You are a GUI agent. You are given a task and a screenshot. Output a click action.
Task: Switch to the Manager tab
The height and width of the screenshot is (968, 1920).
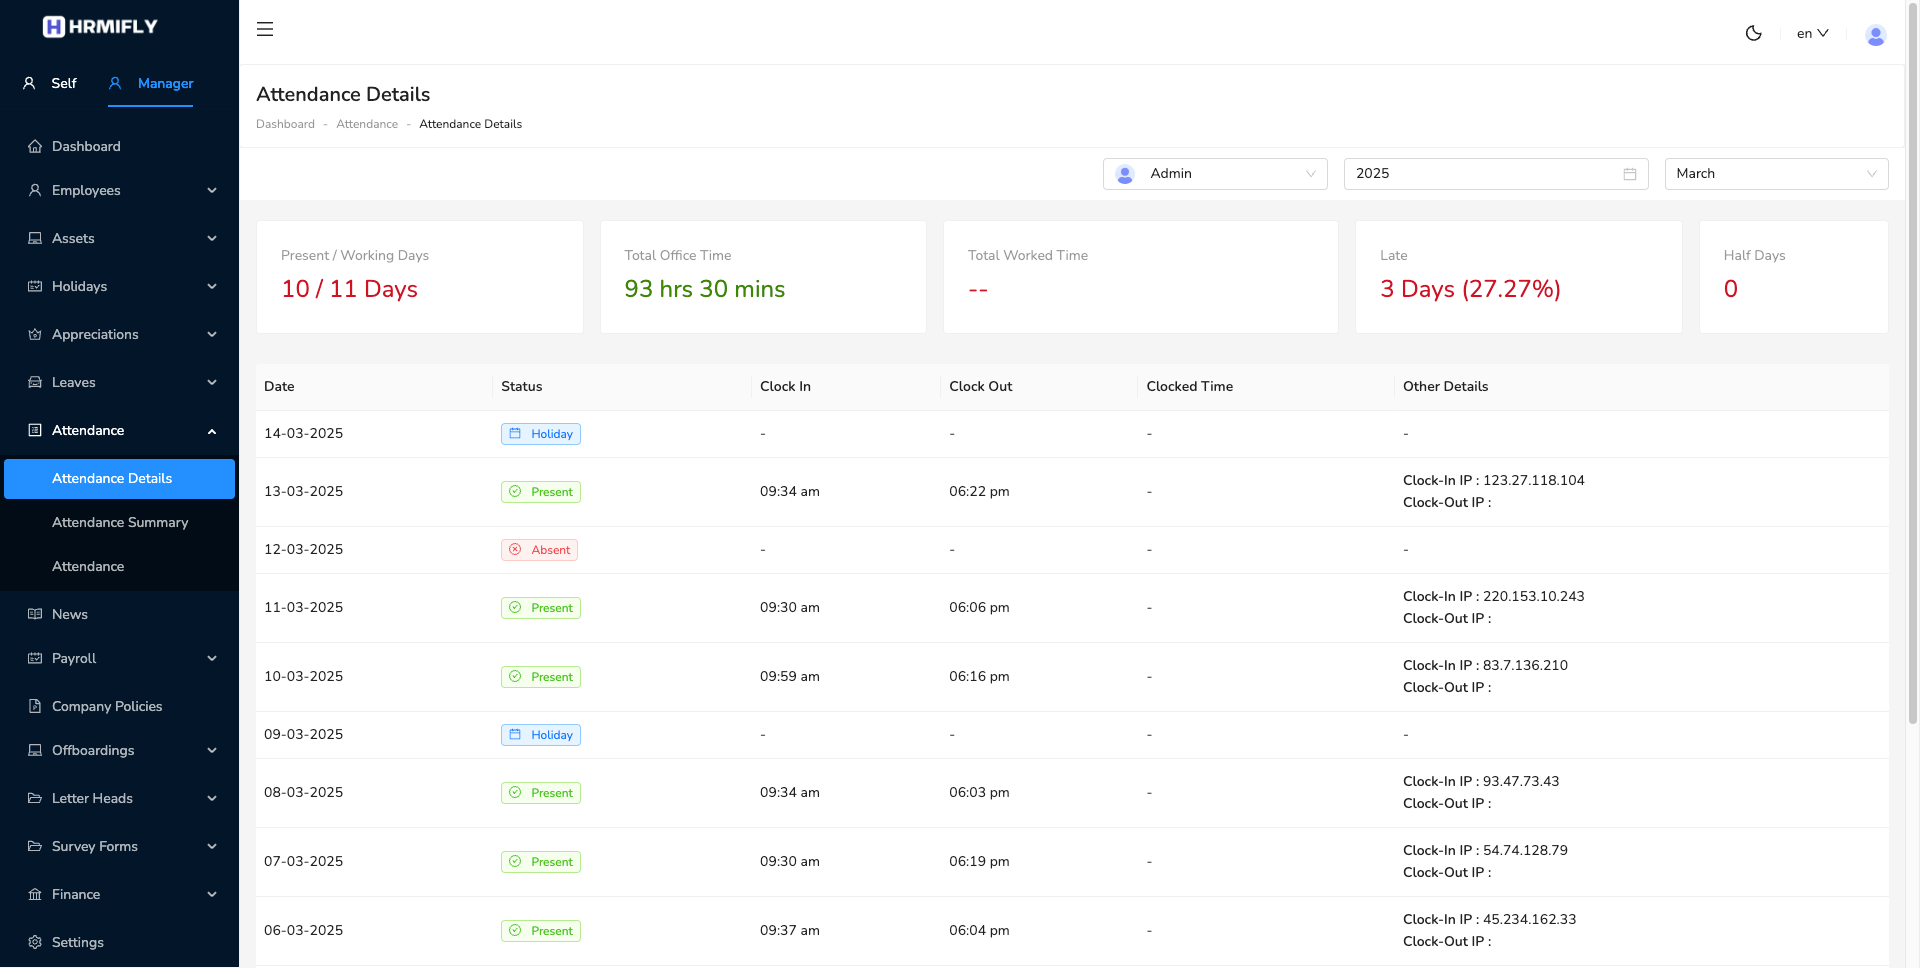151,84
